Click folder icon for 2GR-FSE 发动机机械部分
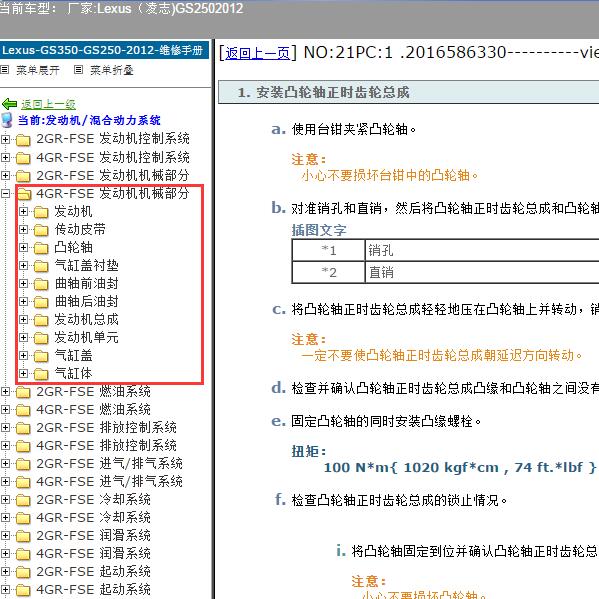The height and width of the screenshot is (599, 599). 23,176
